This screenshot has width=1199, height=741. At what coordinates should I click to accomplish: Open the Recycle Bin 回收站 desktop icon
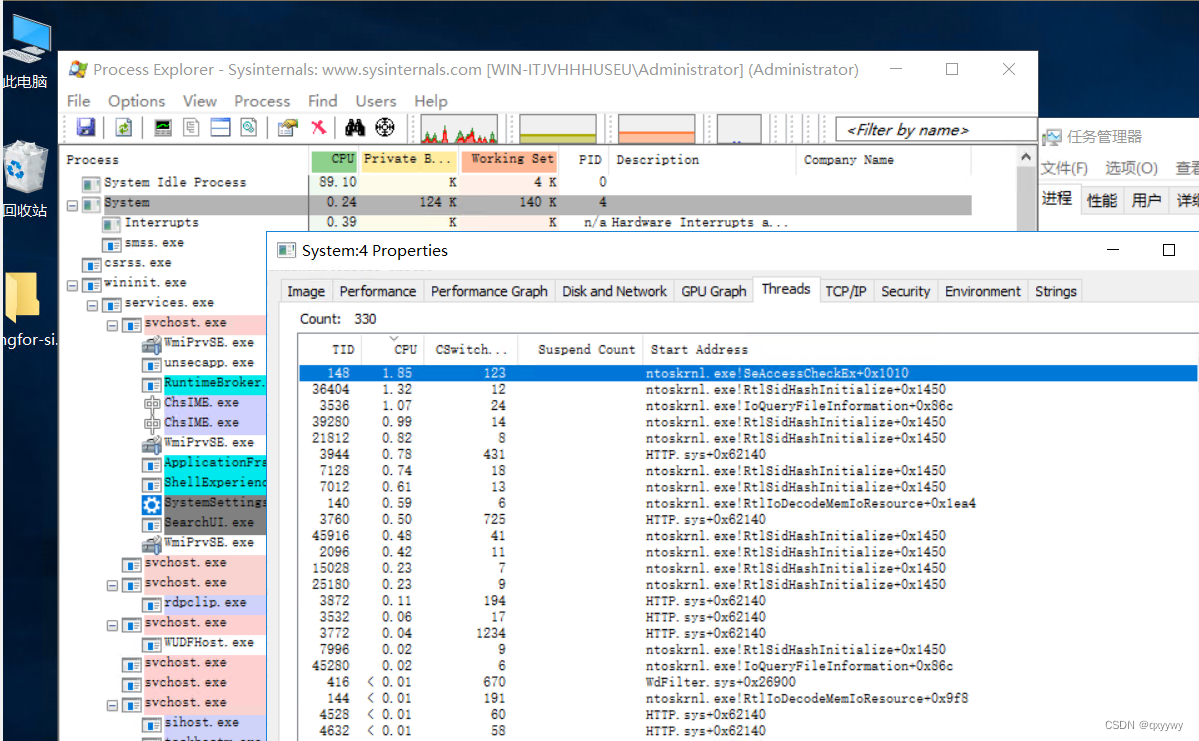tap(25, 180)
